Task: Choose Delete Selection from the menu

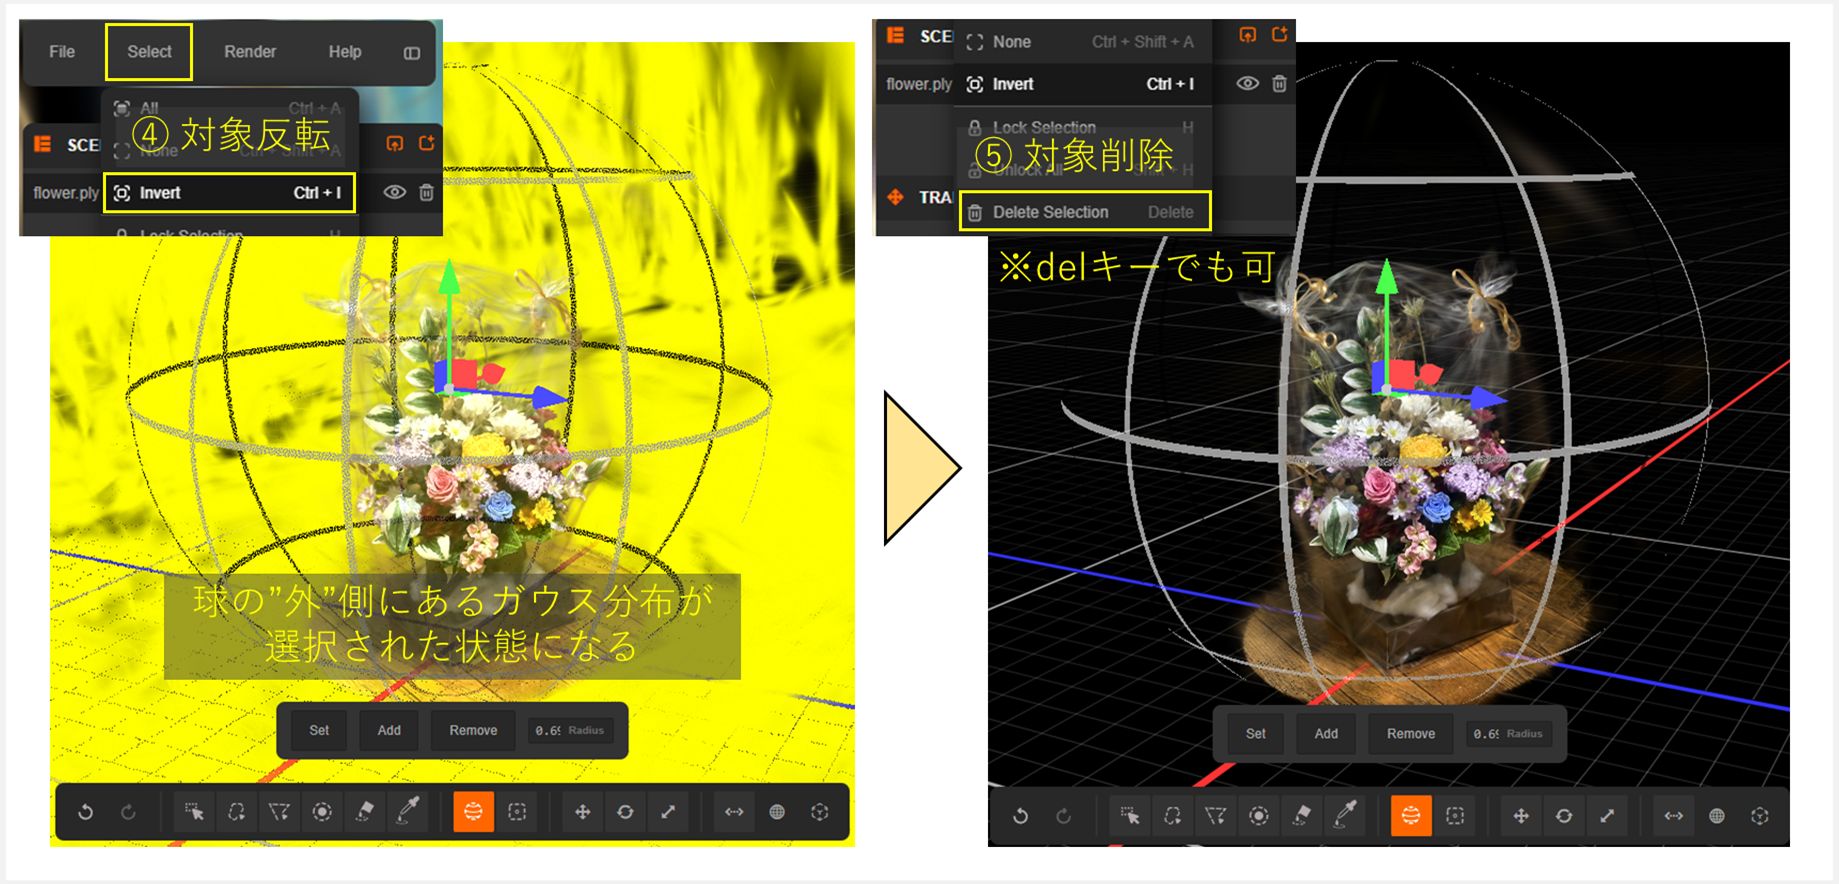Action: [1084, 212]
